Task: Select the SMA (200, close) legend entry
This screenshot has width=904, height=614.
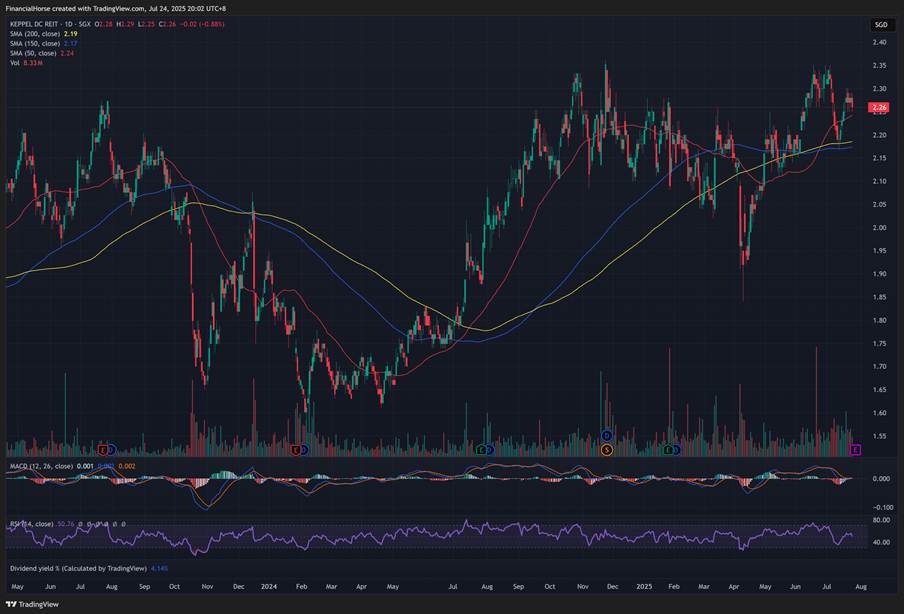Action: (x=35, y=34)
